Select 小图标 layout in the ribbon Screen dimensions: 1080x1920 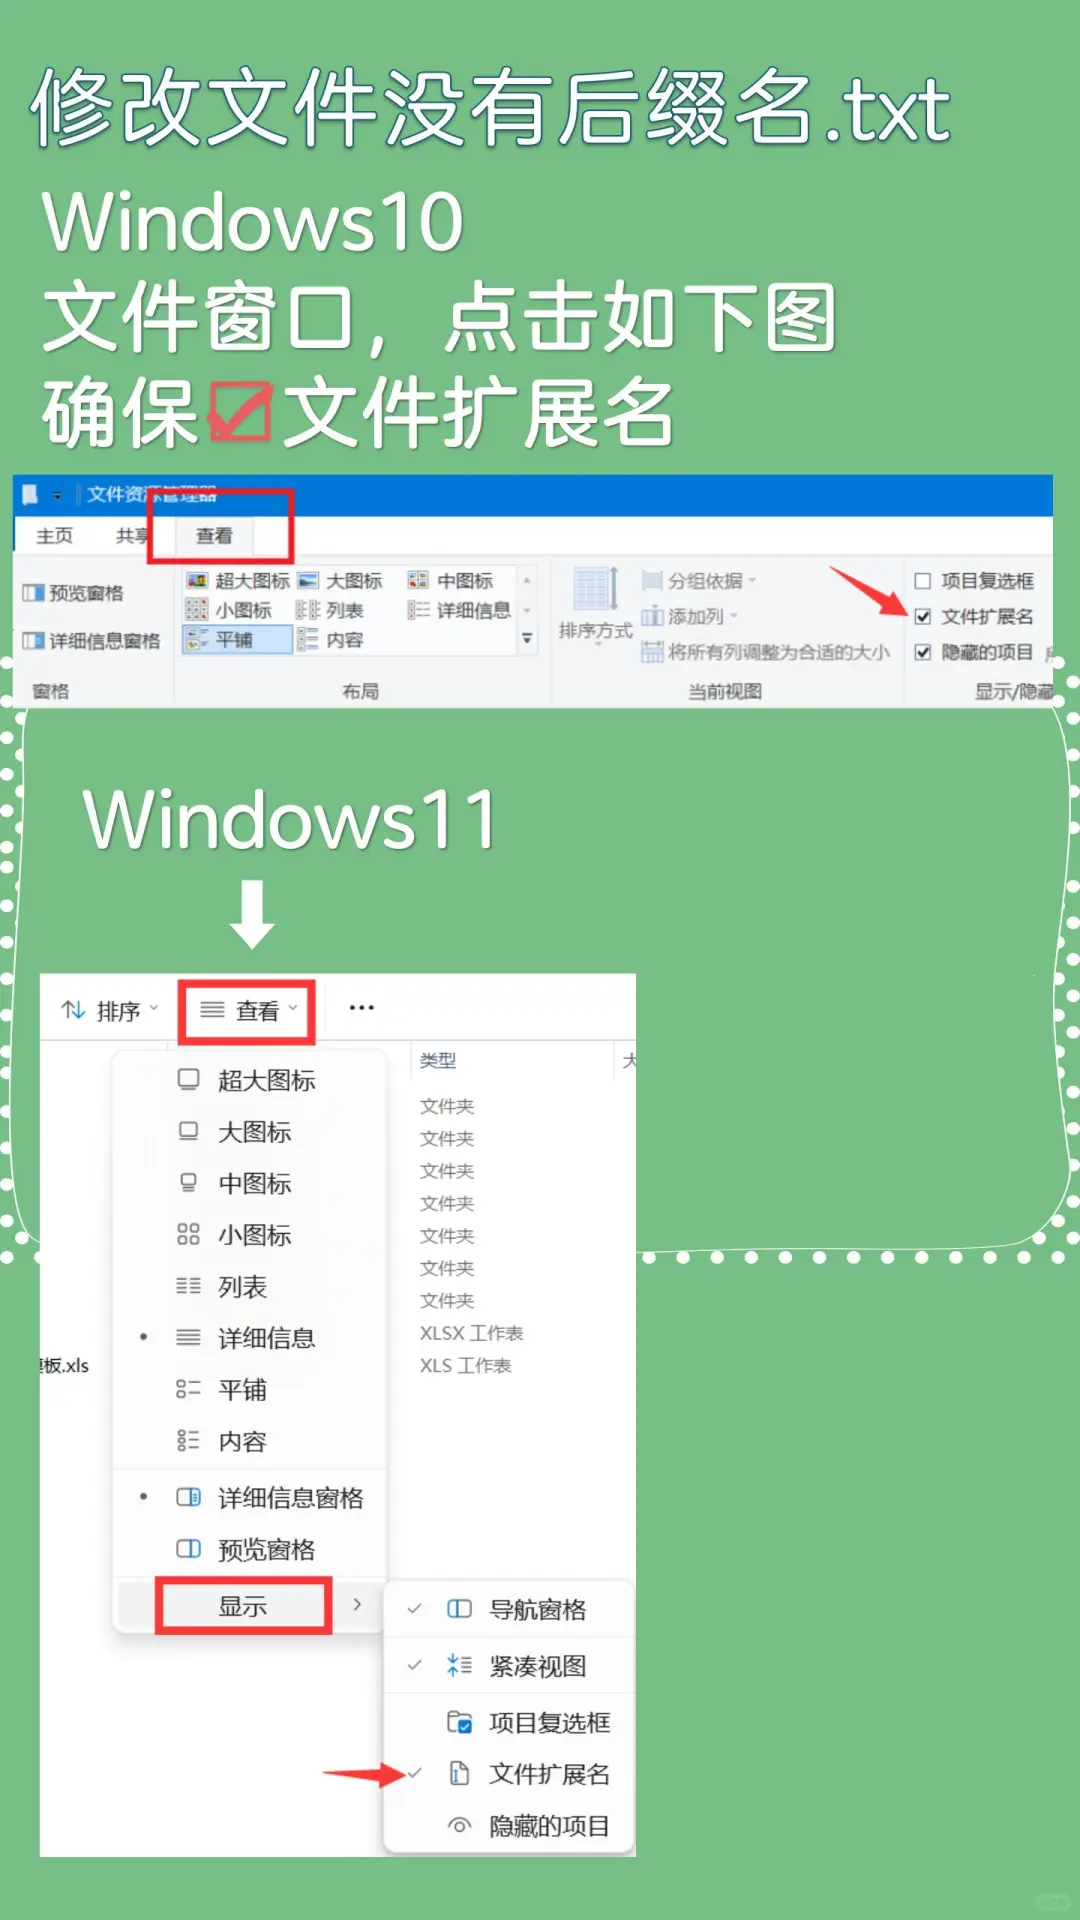click(229, 610)
